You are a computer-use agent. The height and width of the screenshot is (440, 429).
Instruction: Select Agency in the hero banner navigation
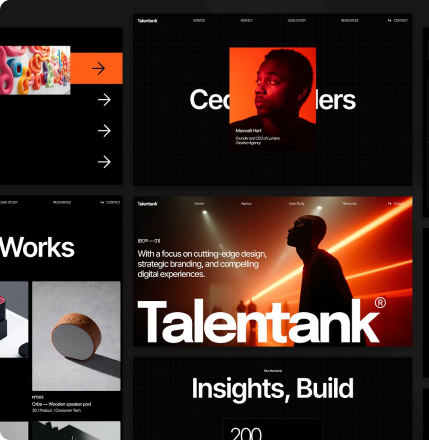coord(246,203)
